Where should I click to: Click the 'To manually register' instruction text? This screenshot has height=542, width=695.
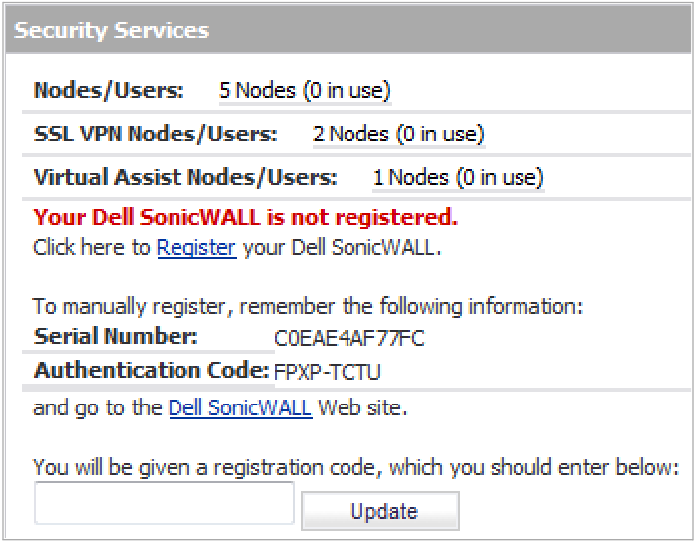tap(307, 306)
